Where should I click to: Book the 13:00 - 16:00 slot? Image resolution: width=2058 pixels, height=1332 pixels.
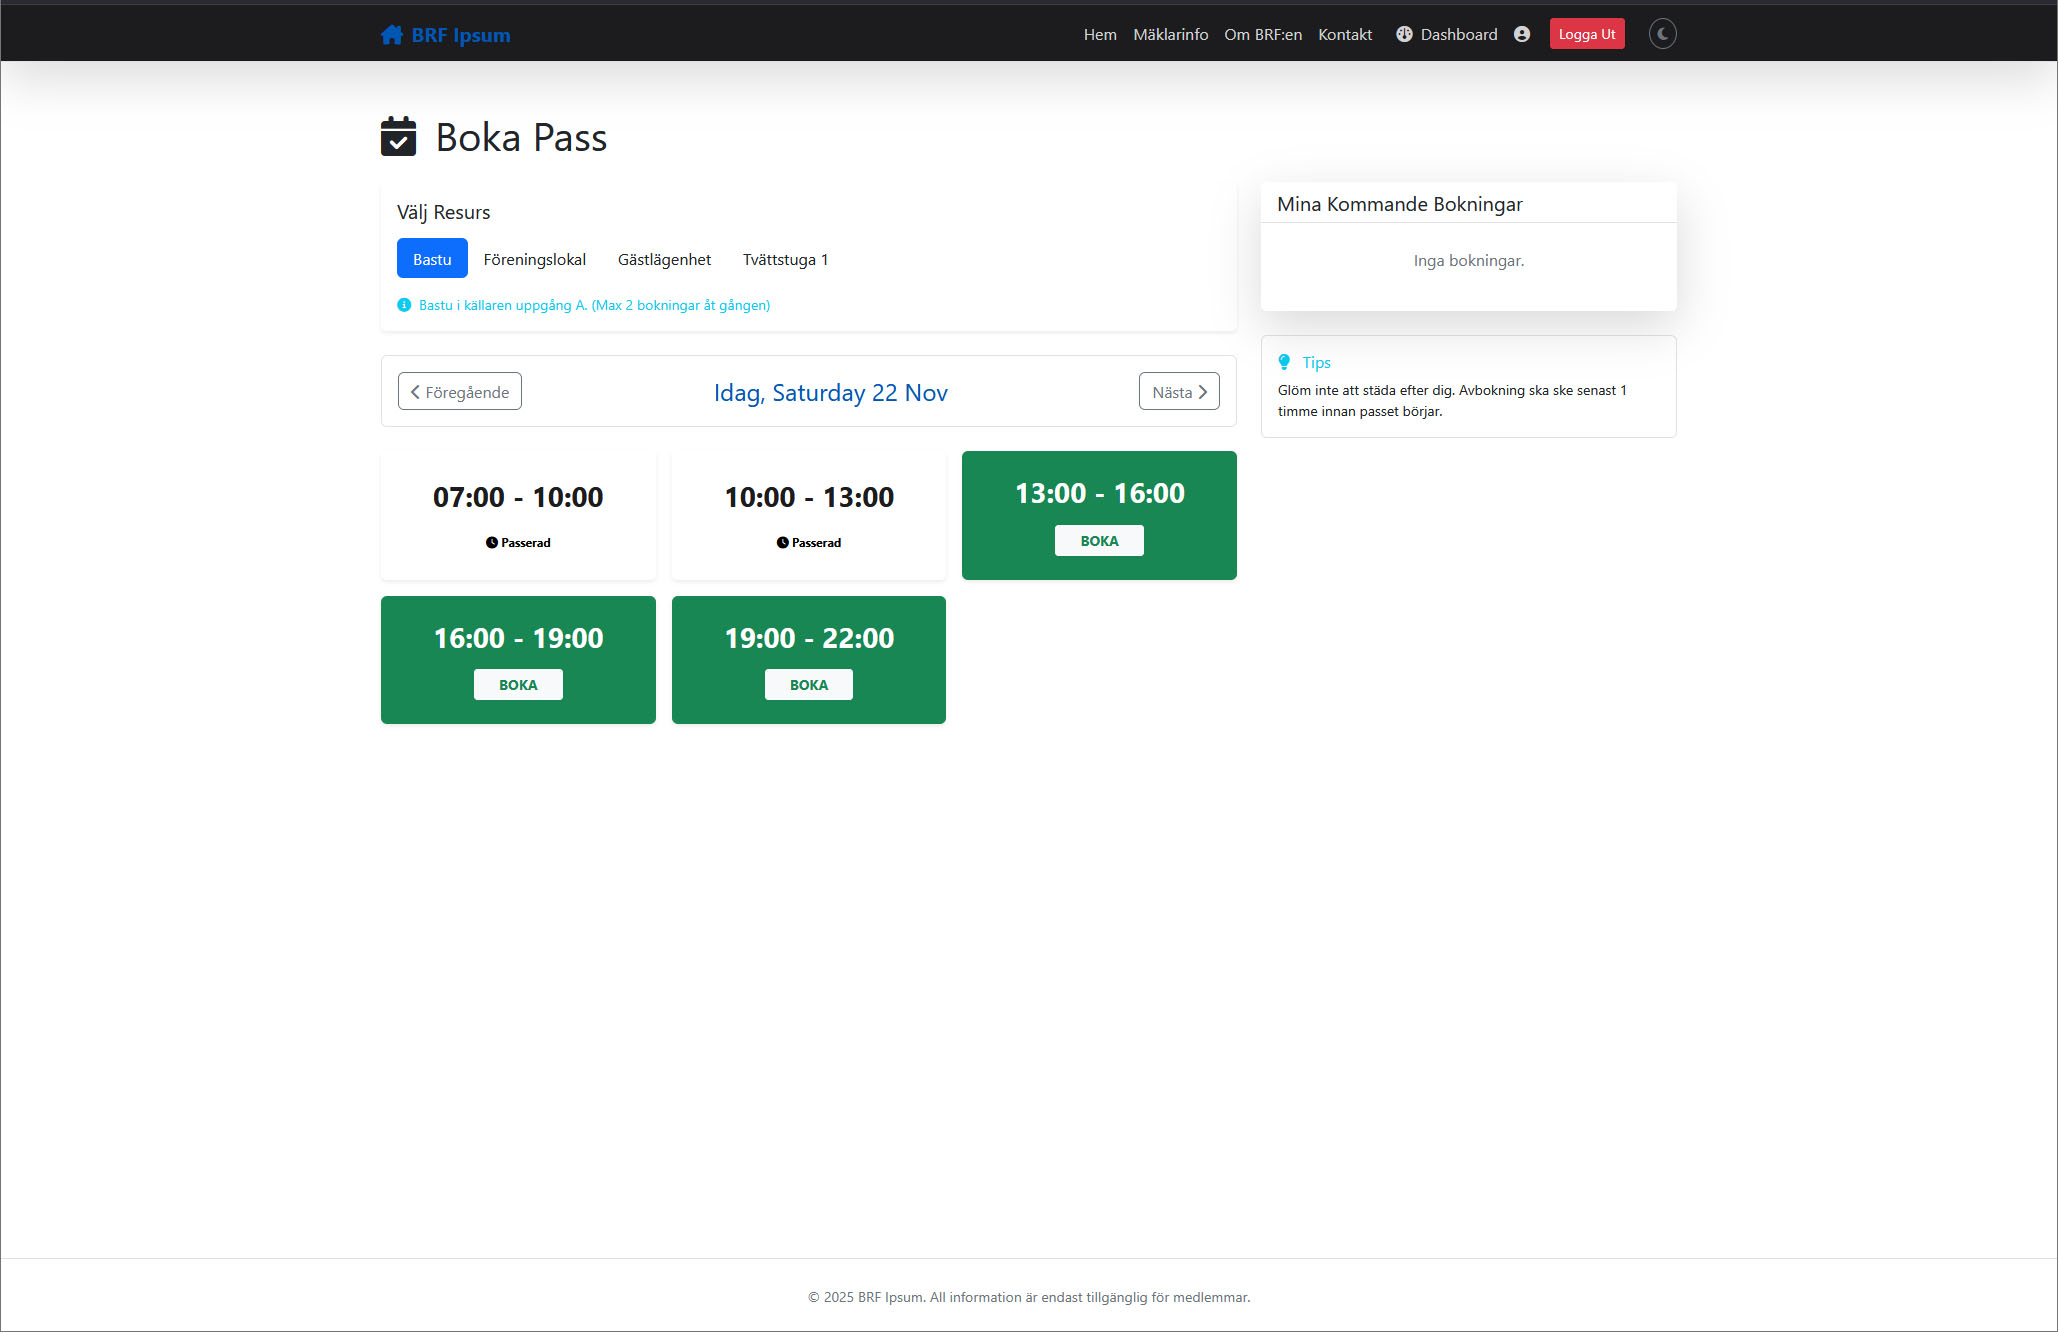pos(1098,541)
